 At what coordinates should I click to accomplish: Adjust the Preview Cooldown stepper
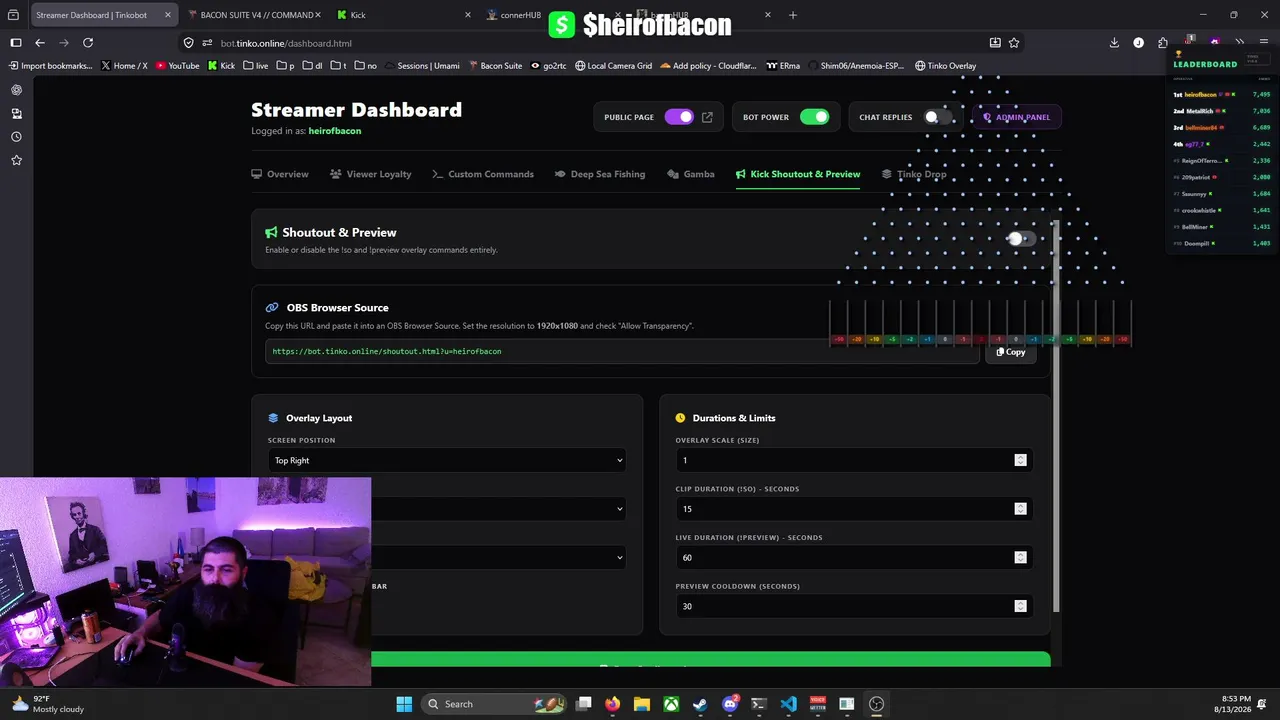[1020, 606]
